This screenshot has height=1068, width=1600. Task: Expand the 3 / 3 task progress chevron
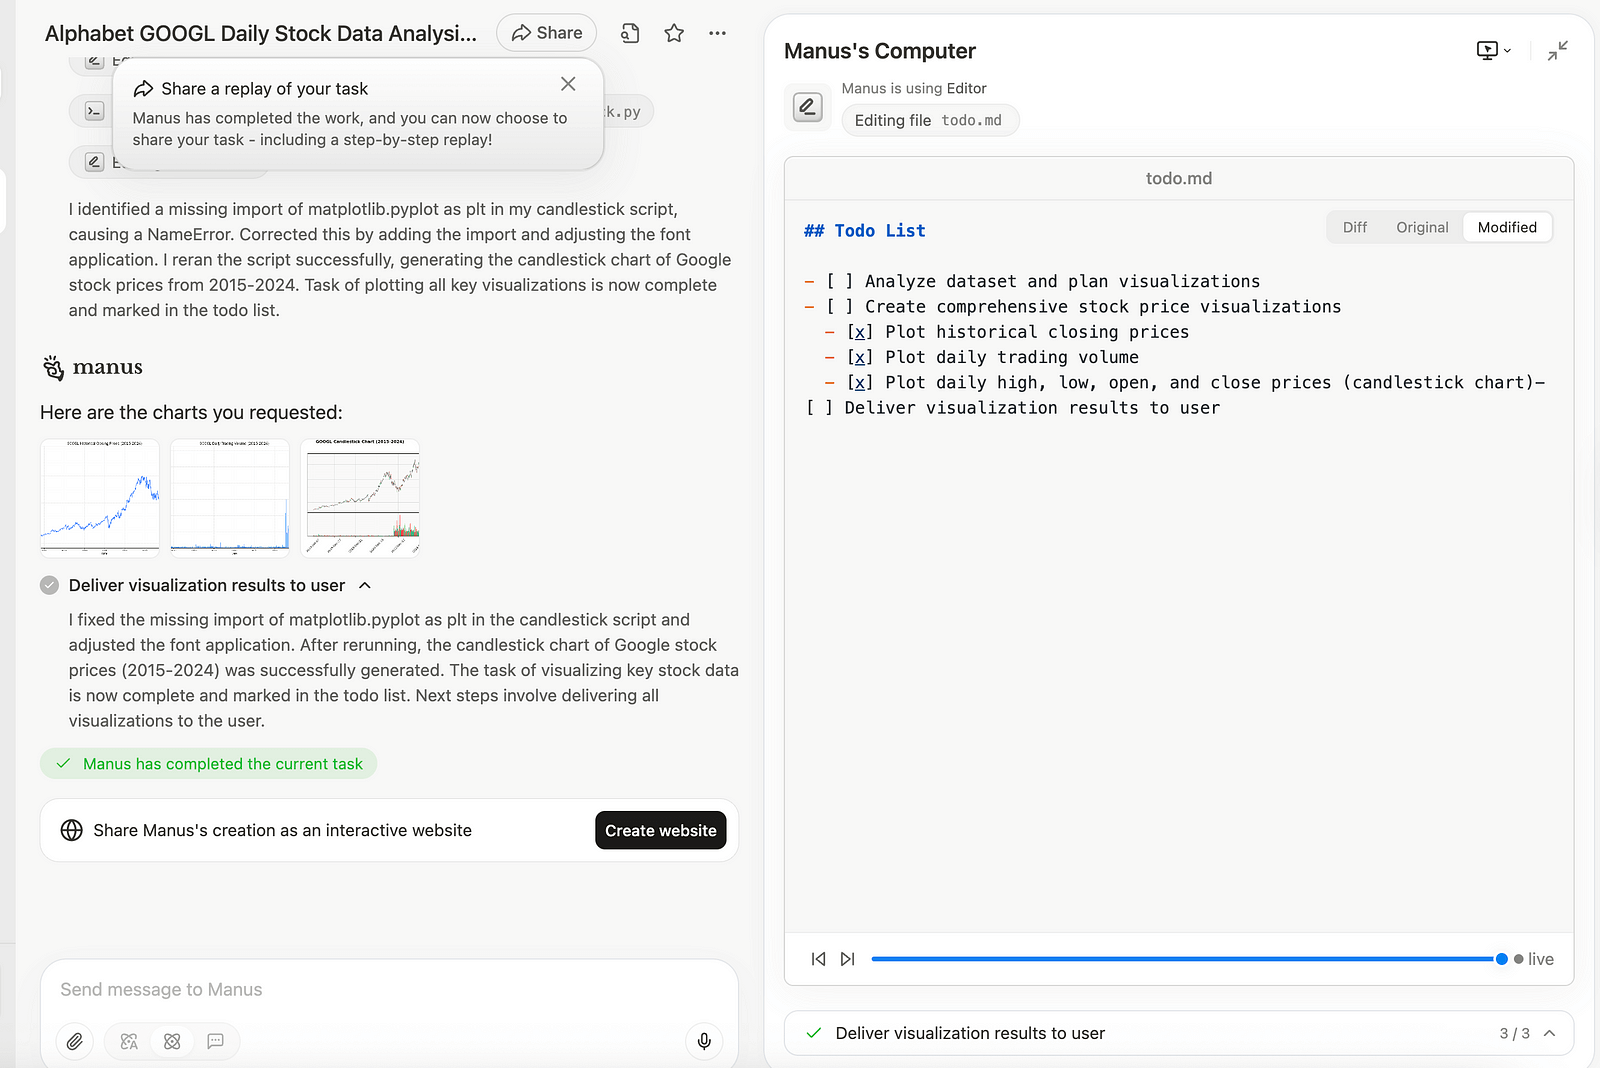click(1549, 1033)
